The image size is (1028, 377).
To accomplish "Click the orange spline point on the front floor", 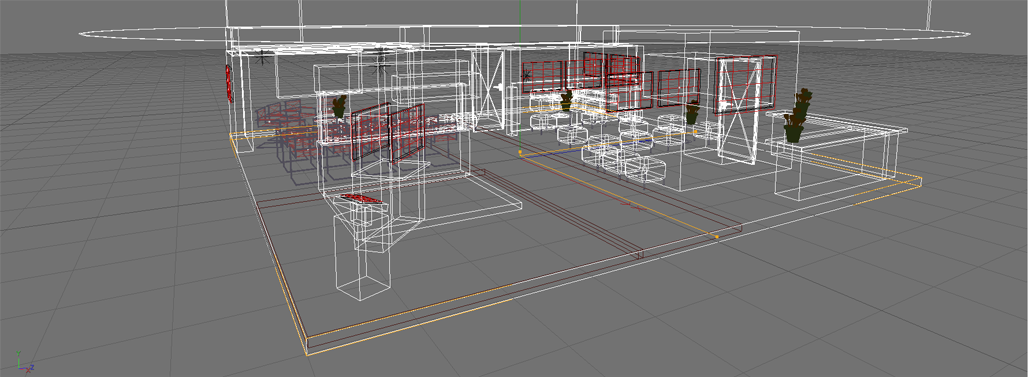I will coord(717,237).
